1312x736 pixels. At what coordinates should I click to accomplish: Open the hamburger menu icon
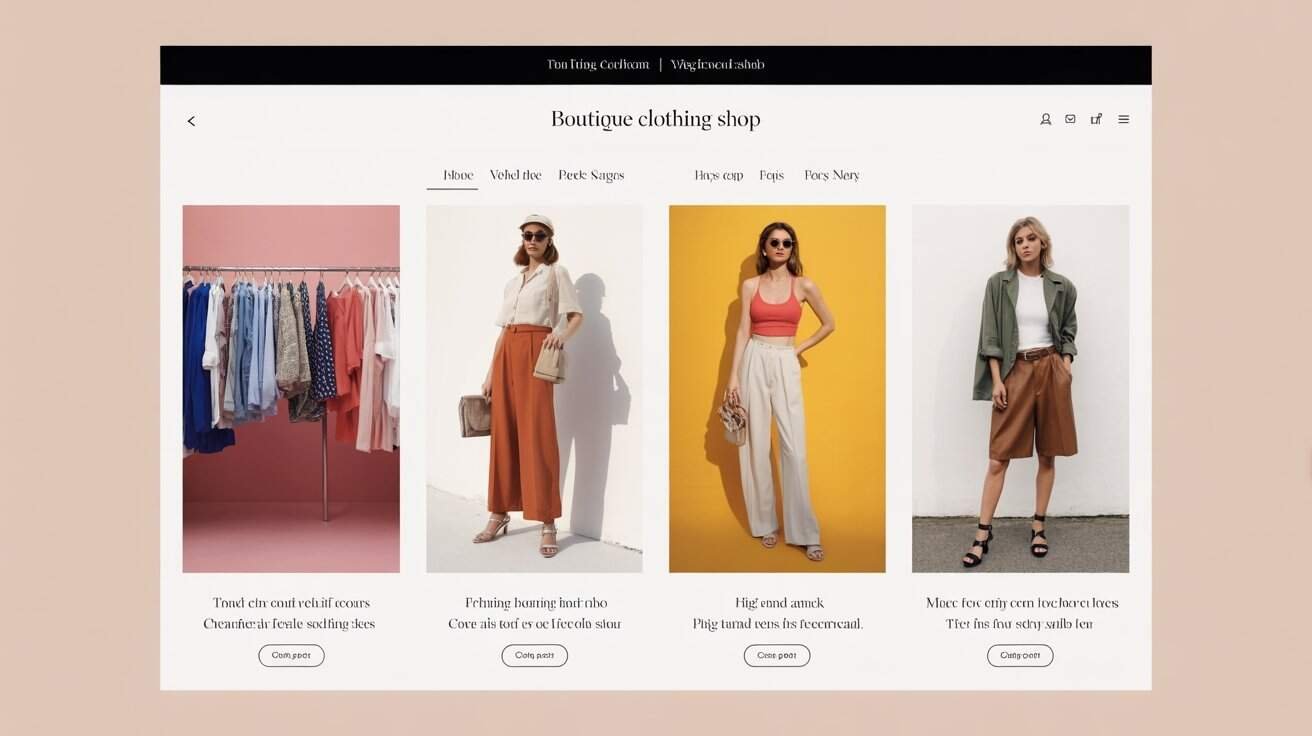[x=1123, y=118]
